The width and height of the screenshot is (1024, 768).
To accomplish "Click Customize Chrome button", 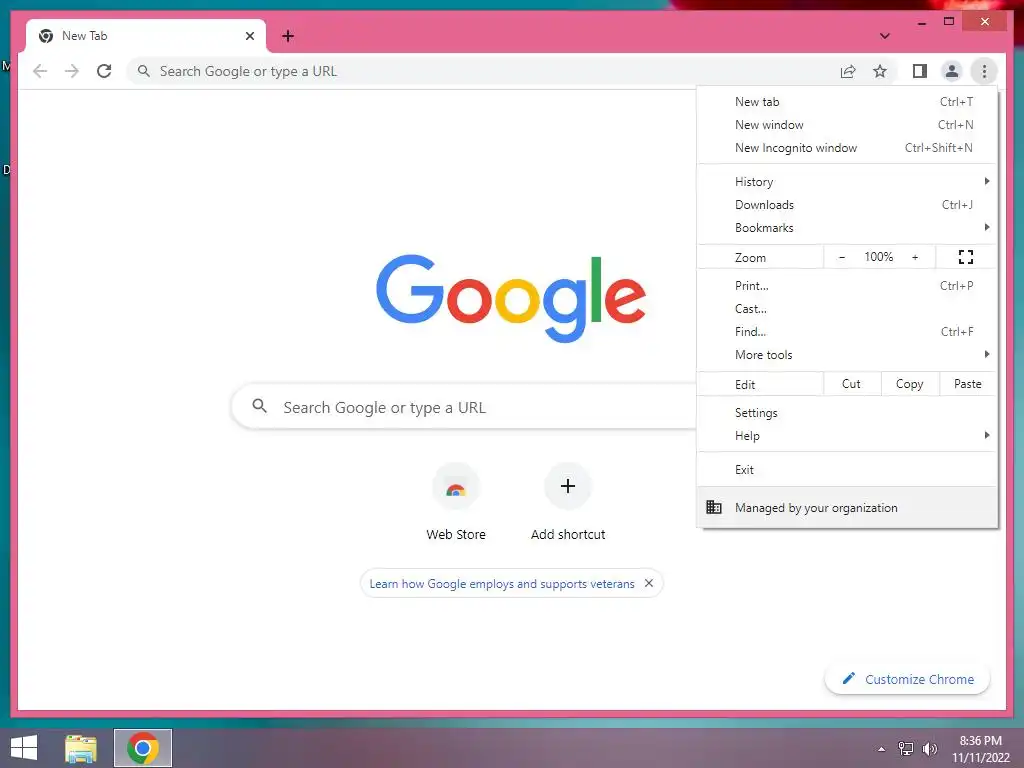I will 907,679.
